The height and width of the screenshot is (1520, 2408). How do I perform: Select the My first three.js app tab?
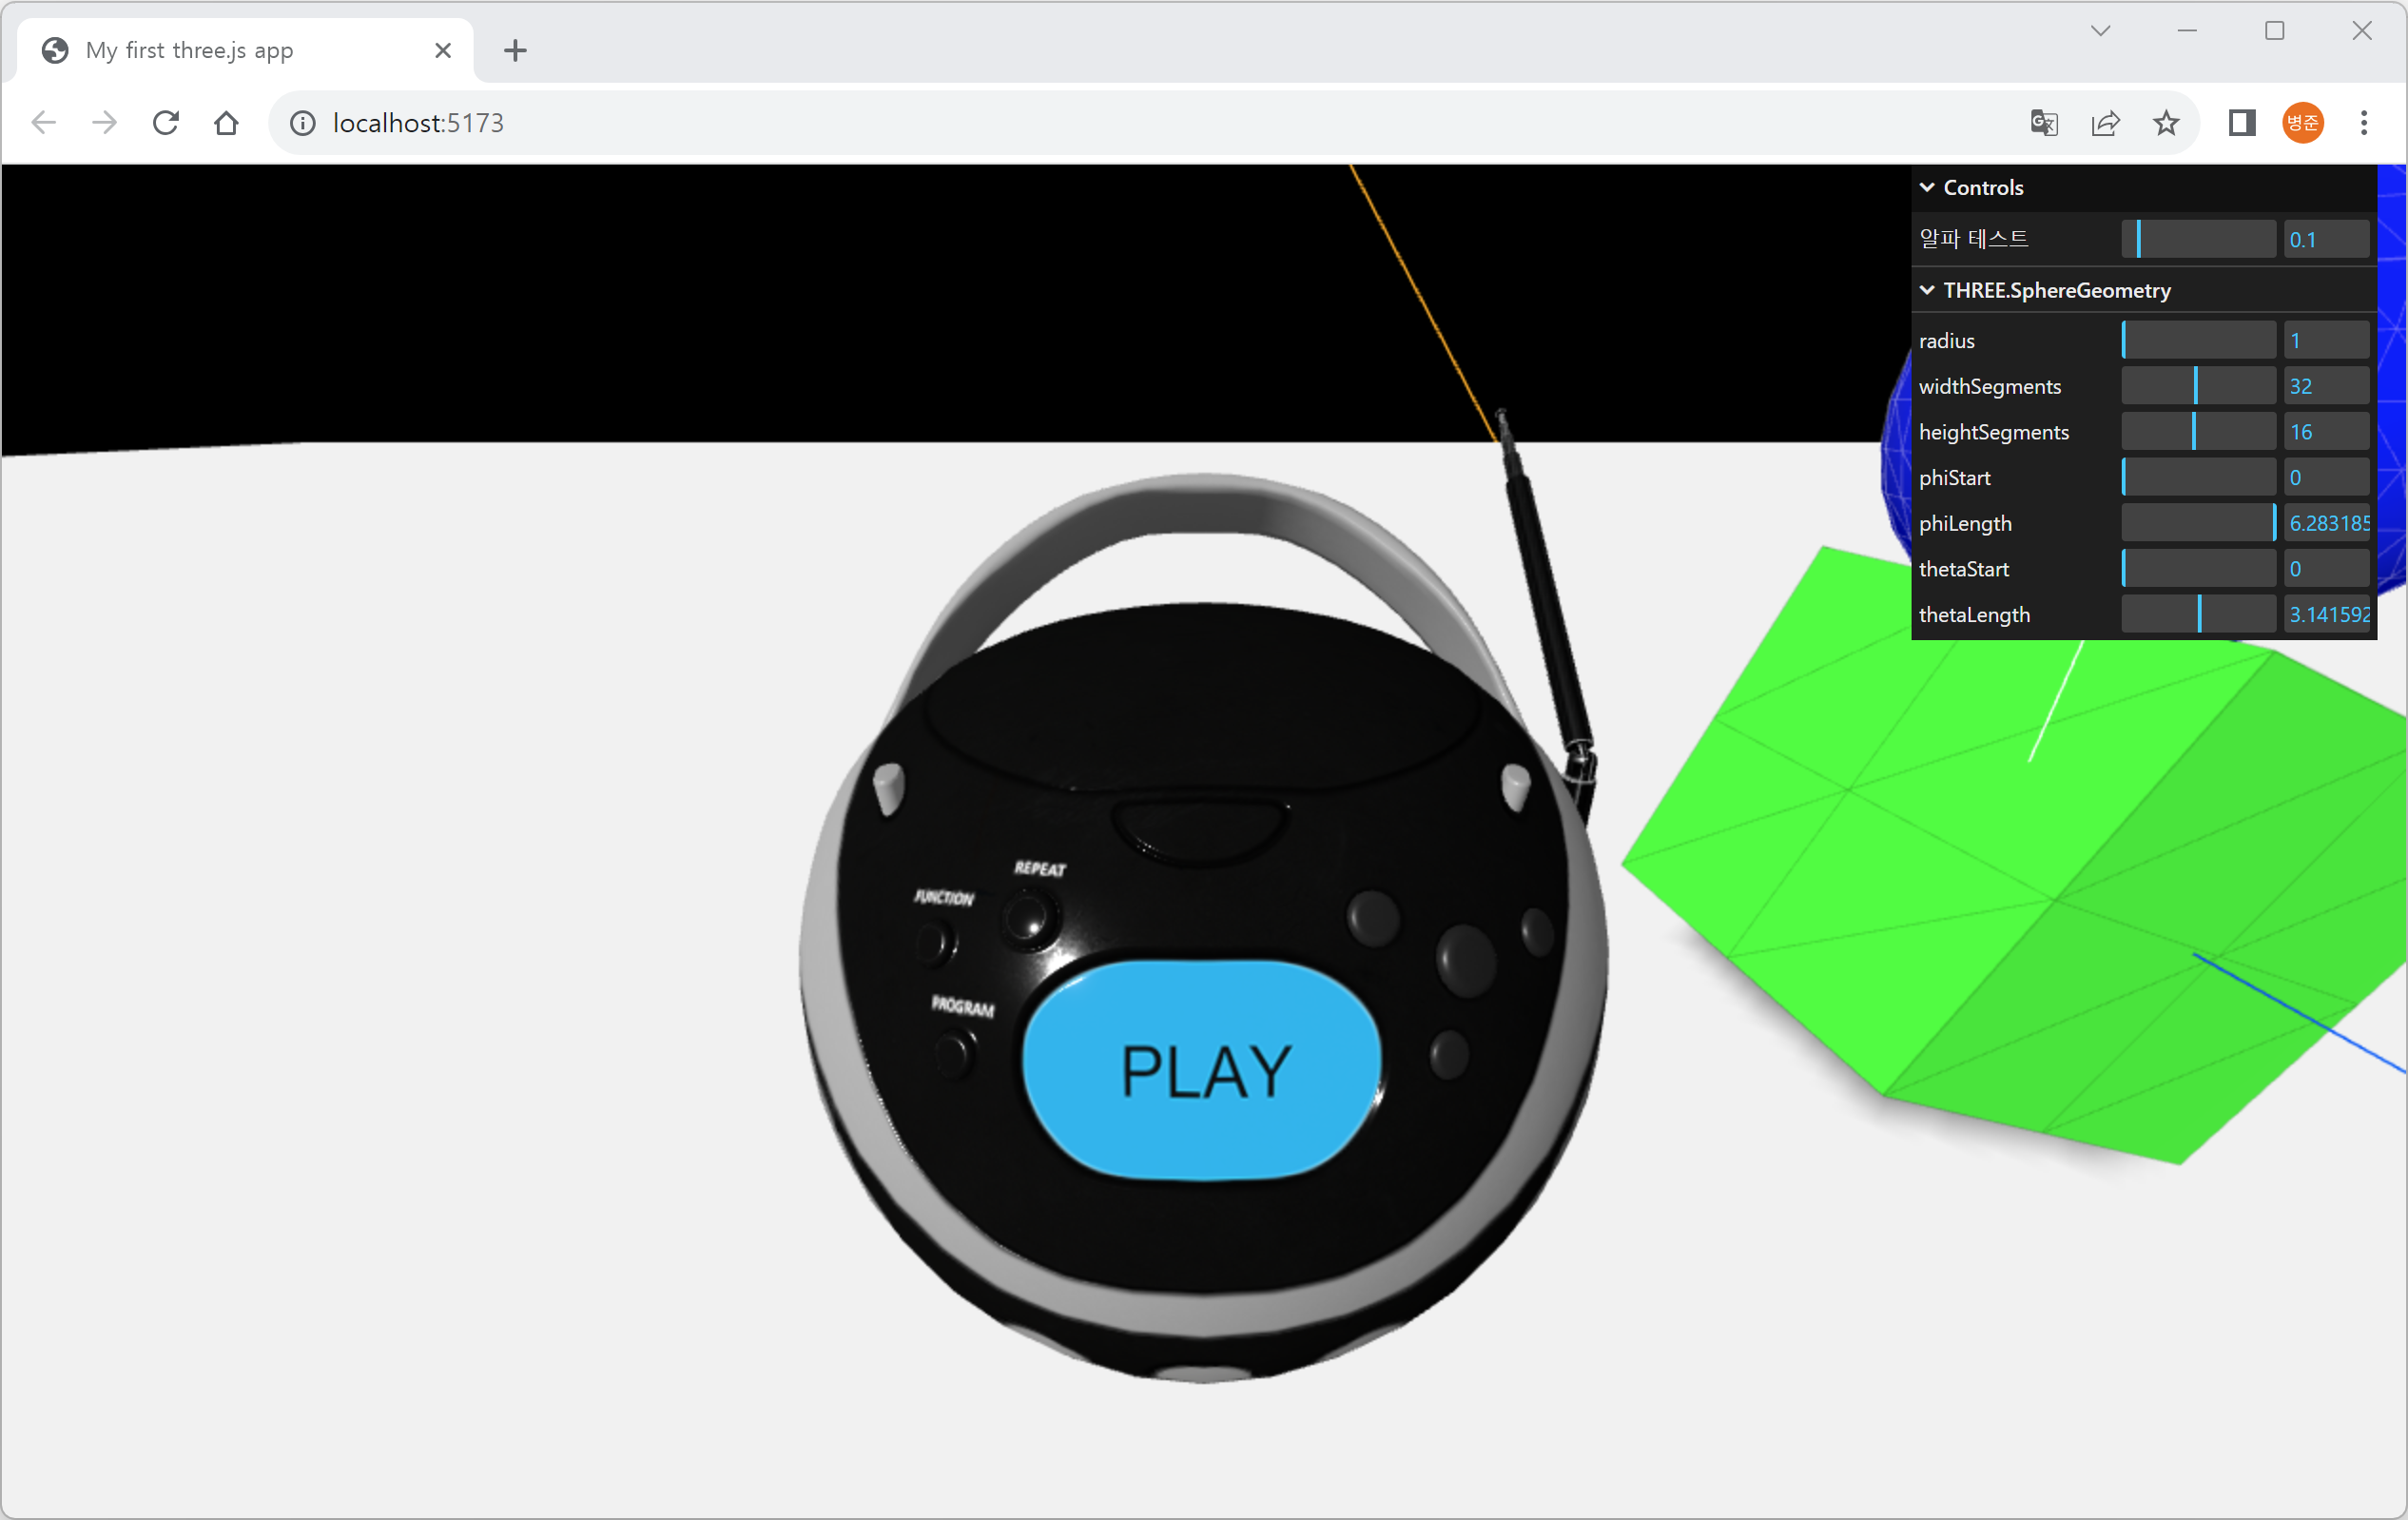[190, 50]
